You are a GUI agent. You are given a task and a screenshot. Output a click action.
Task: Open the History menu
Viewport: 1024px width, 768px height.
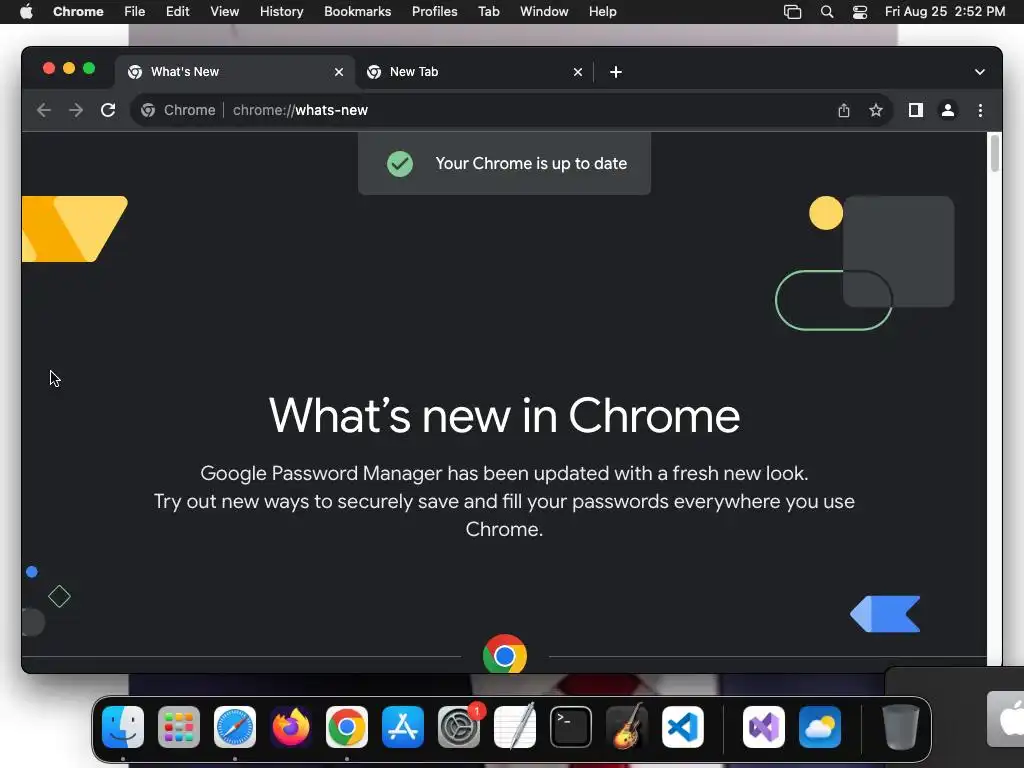point(281,12)
